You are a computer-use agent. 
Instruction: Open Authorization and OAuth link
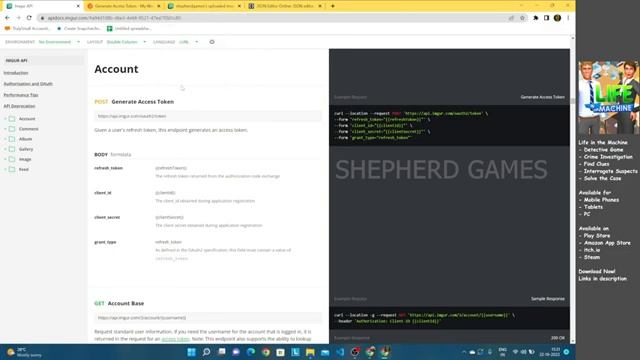click(x=28, y=84)
